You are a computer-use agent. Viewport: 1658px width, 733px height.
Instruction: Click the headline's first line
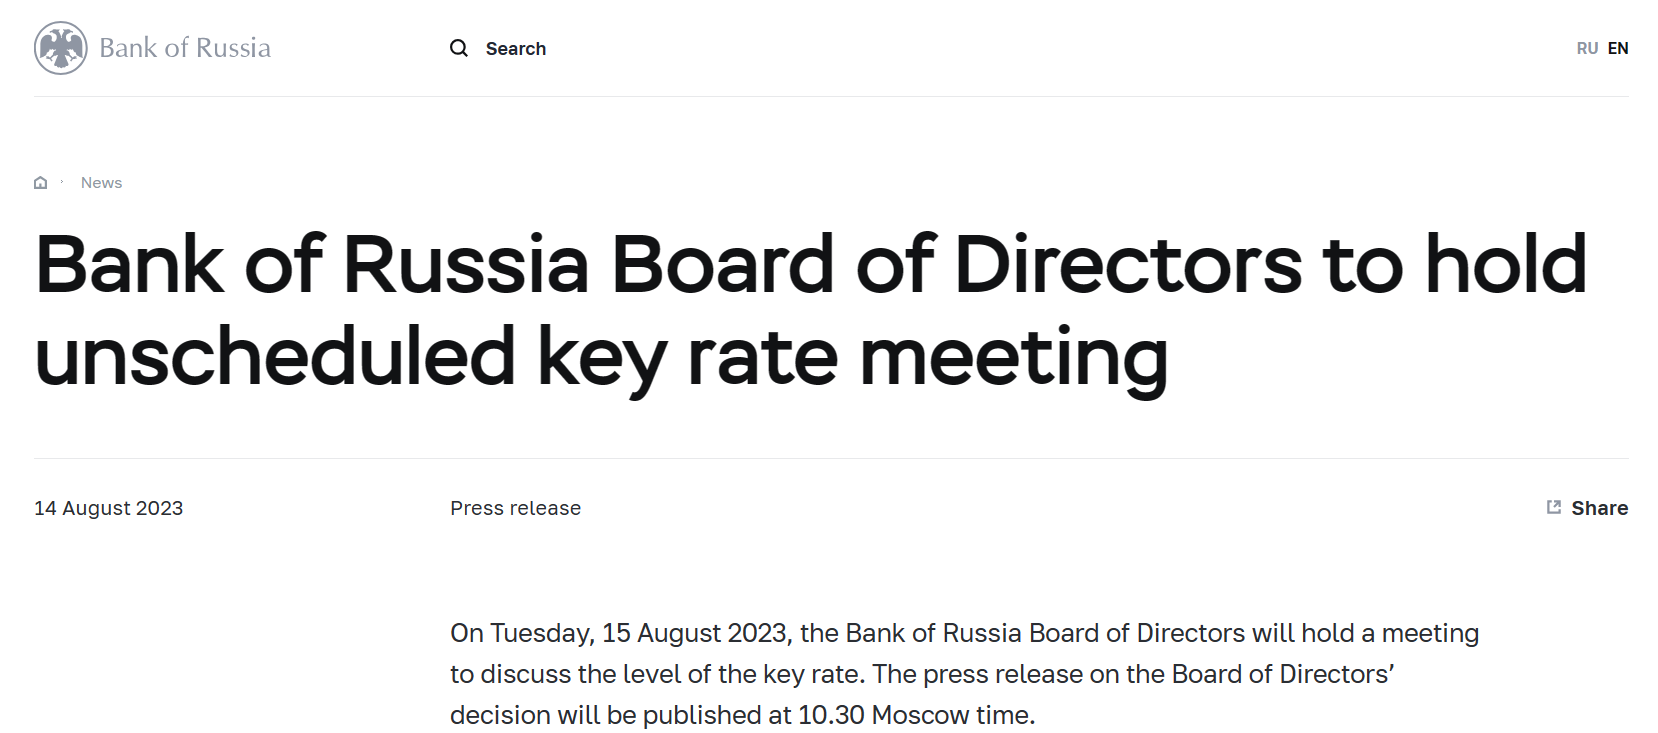coord(810,265)
